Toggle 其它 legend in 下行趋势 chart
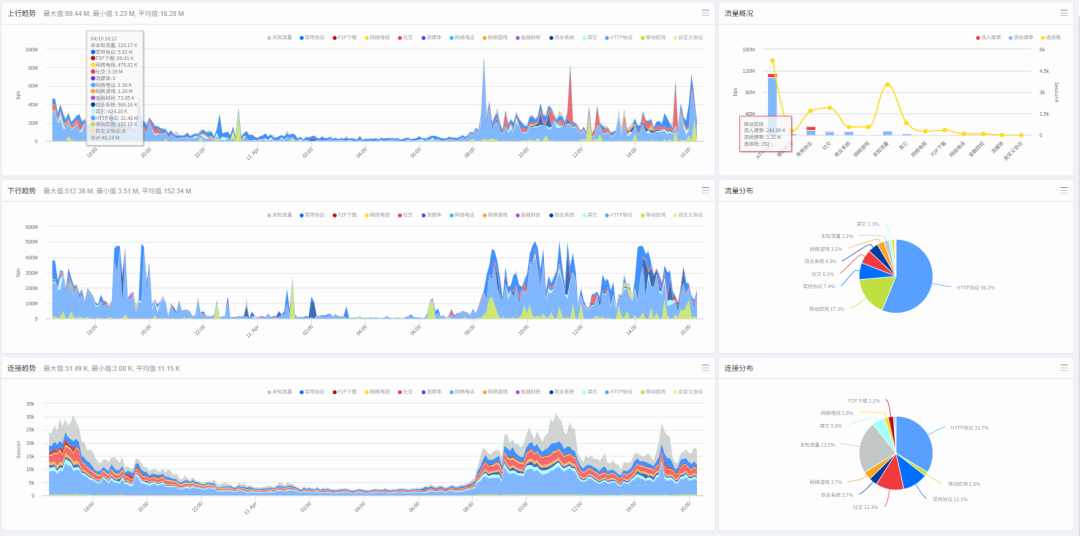1080x536 pixels. point(590,215)
